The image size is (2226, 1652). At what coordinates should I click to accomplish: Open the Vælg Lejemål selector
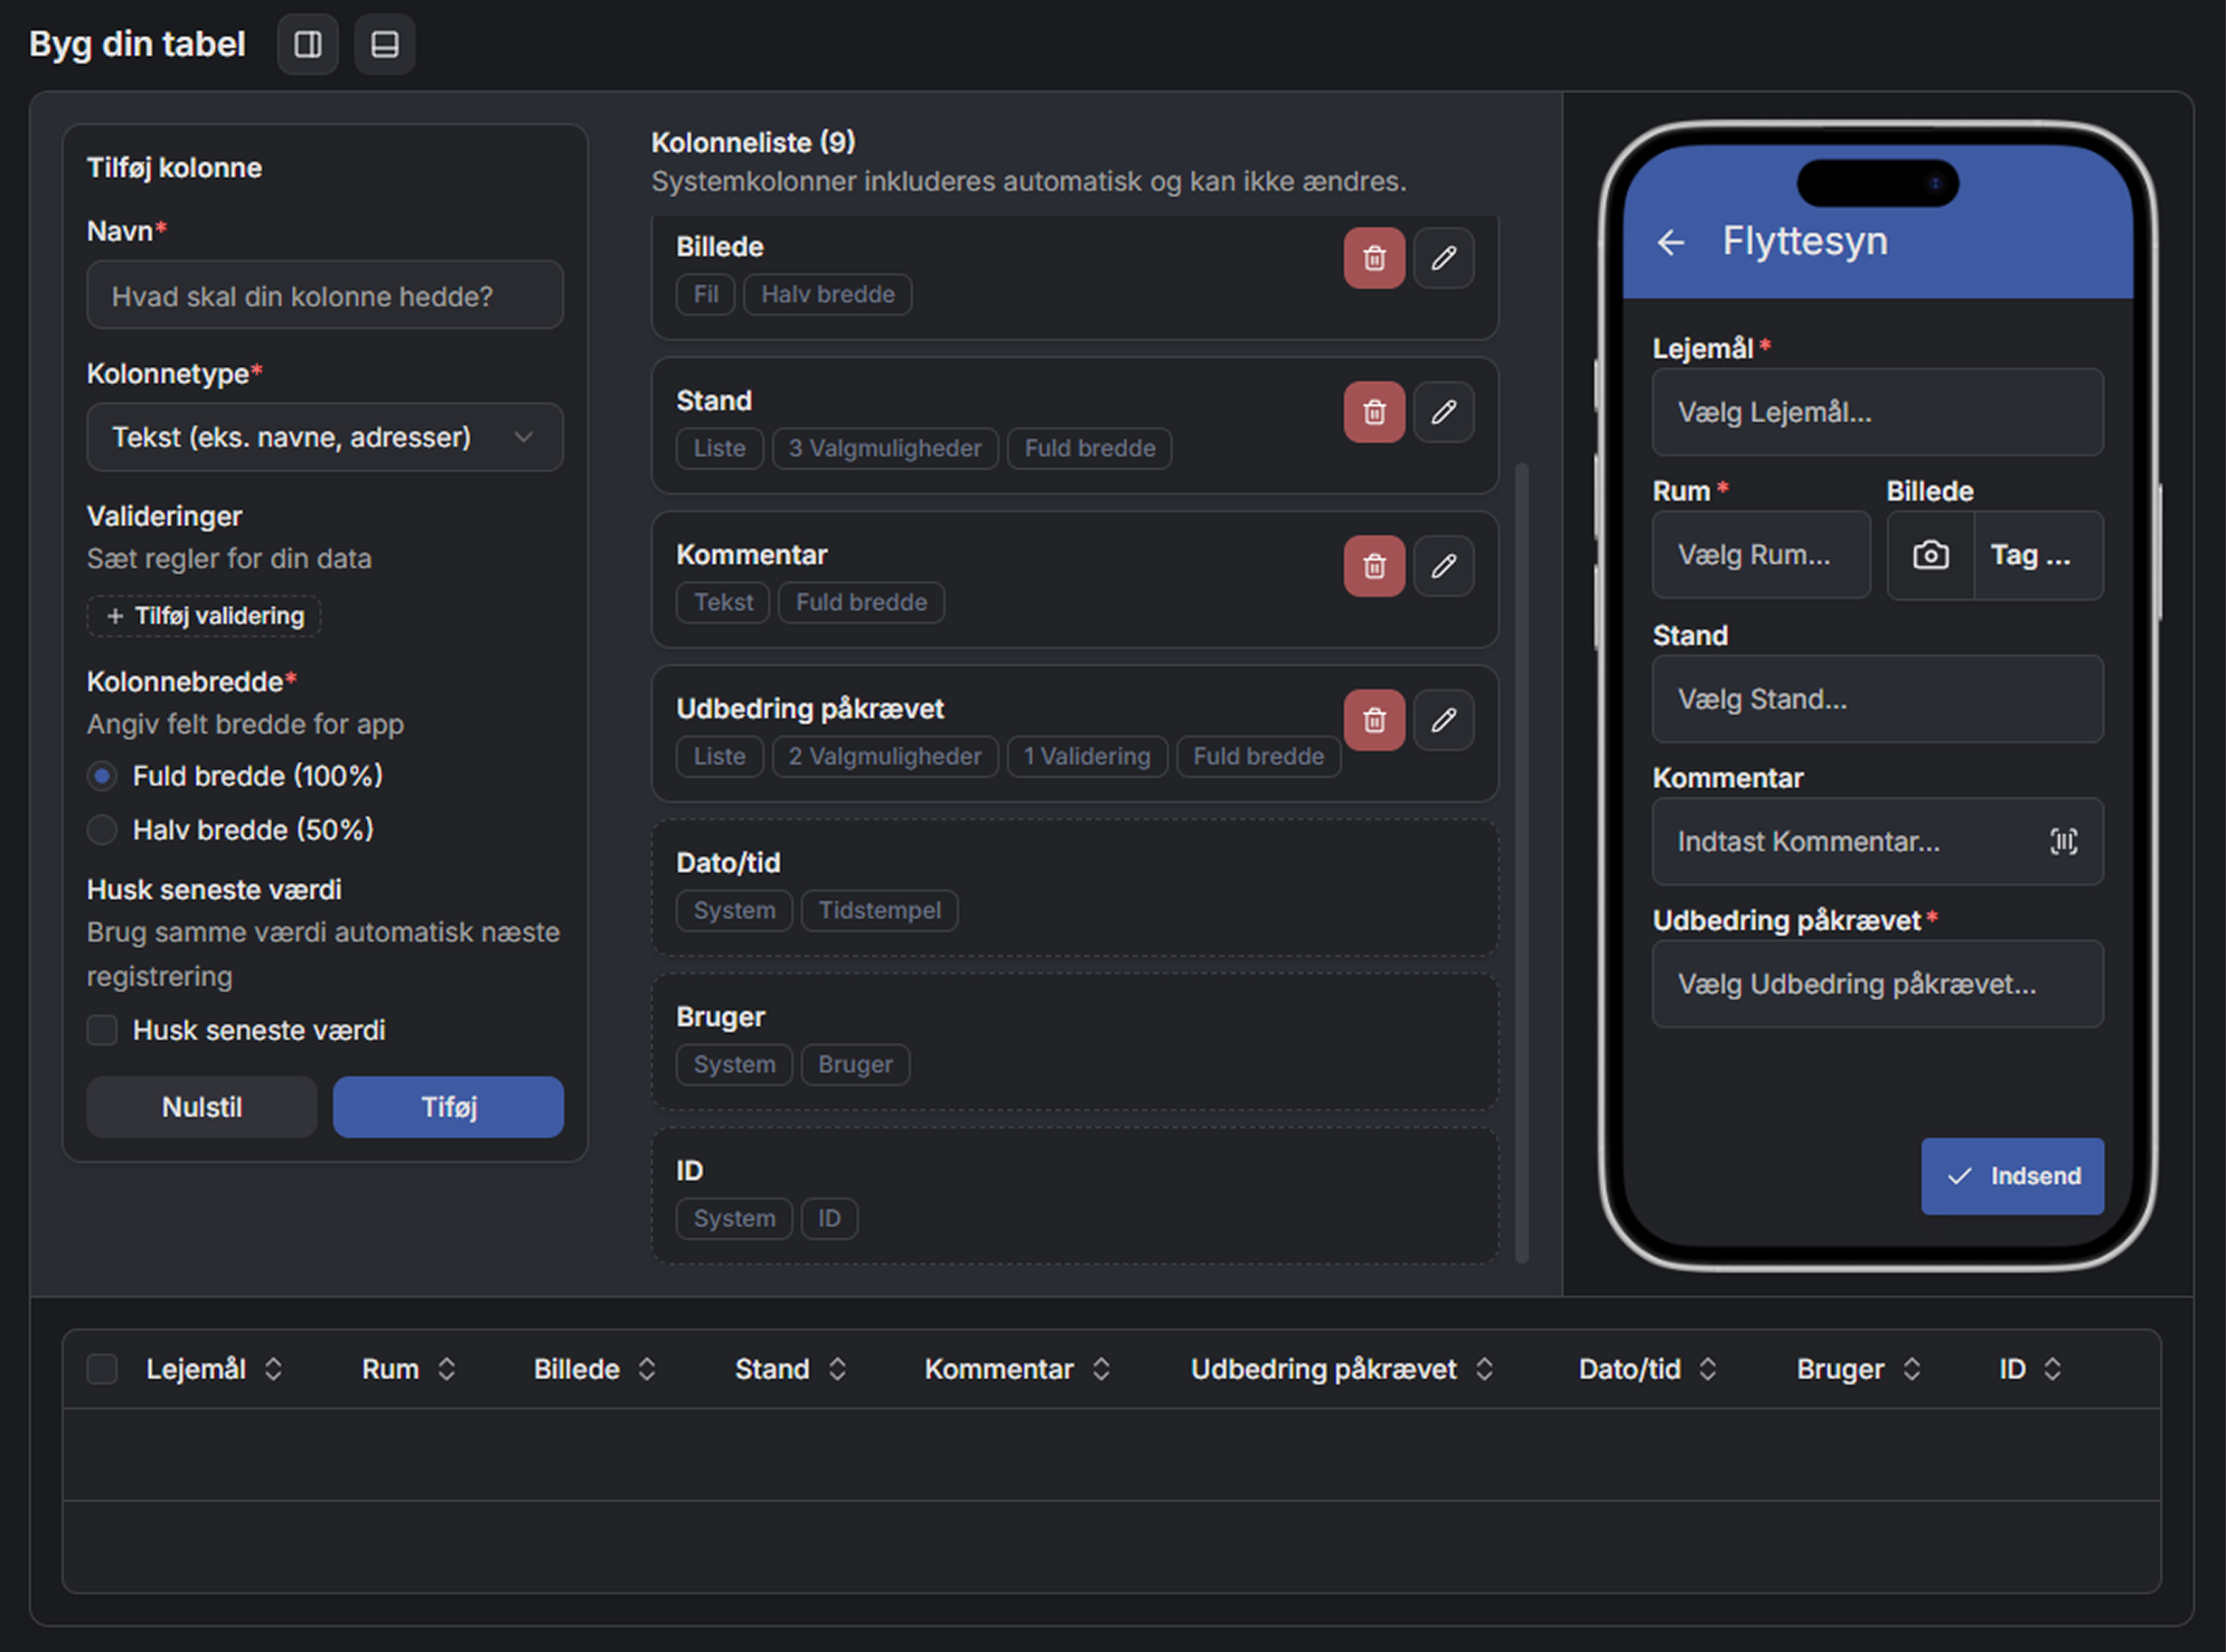tap(1877, 413)
